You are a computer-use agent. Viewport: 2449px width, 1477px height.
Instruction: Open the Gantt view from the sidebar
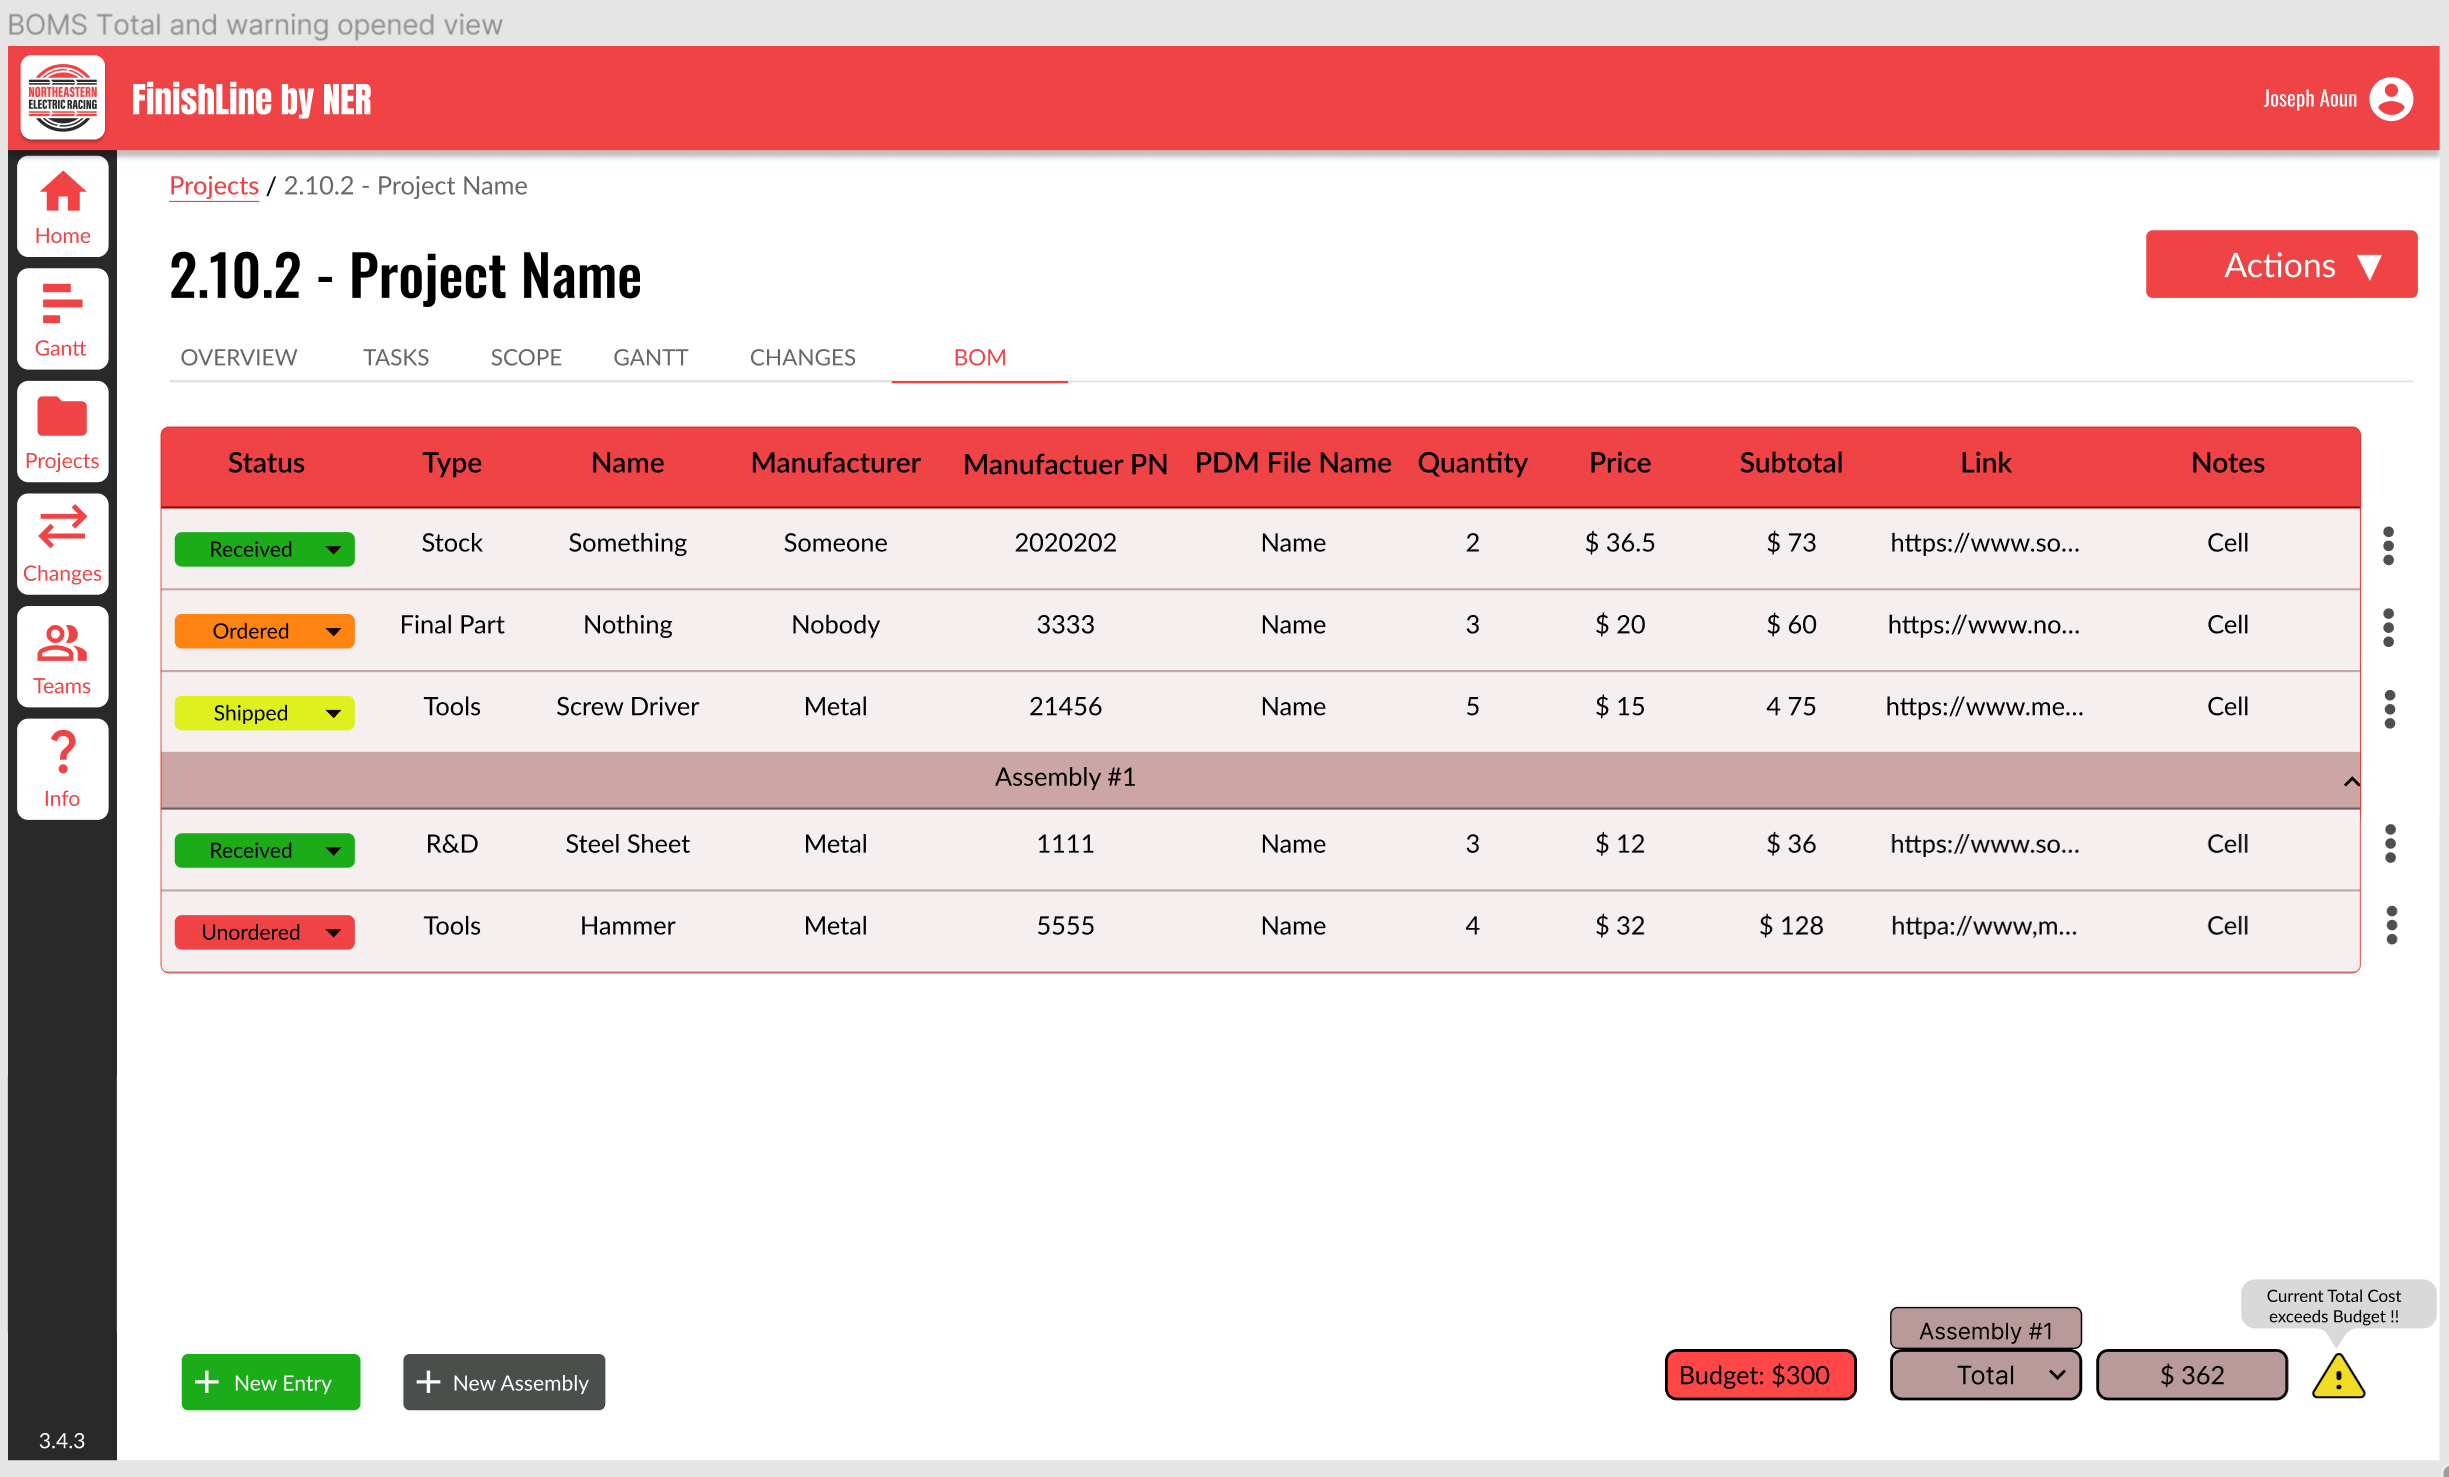62,318
